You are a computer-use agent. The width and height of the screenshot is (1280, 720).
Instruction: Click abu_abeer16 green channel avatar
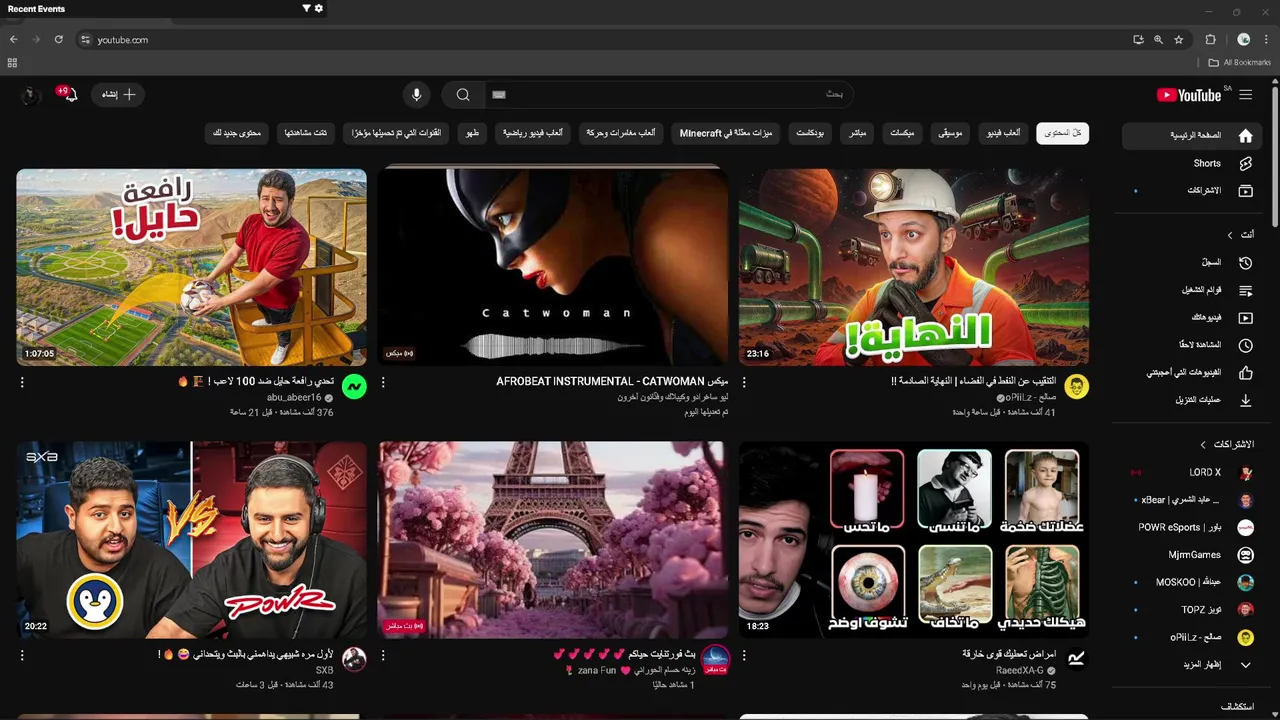[354, 387]
